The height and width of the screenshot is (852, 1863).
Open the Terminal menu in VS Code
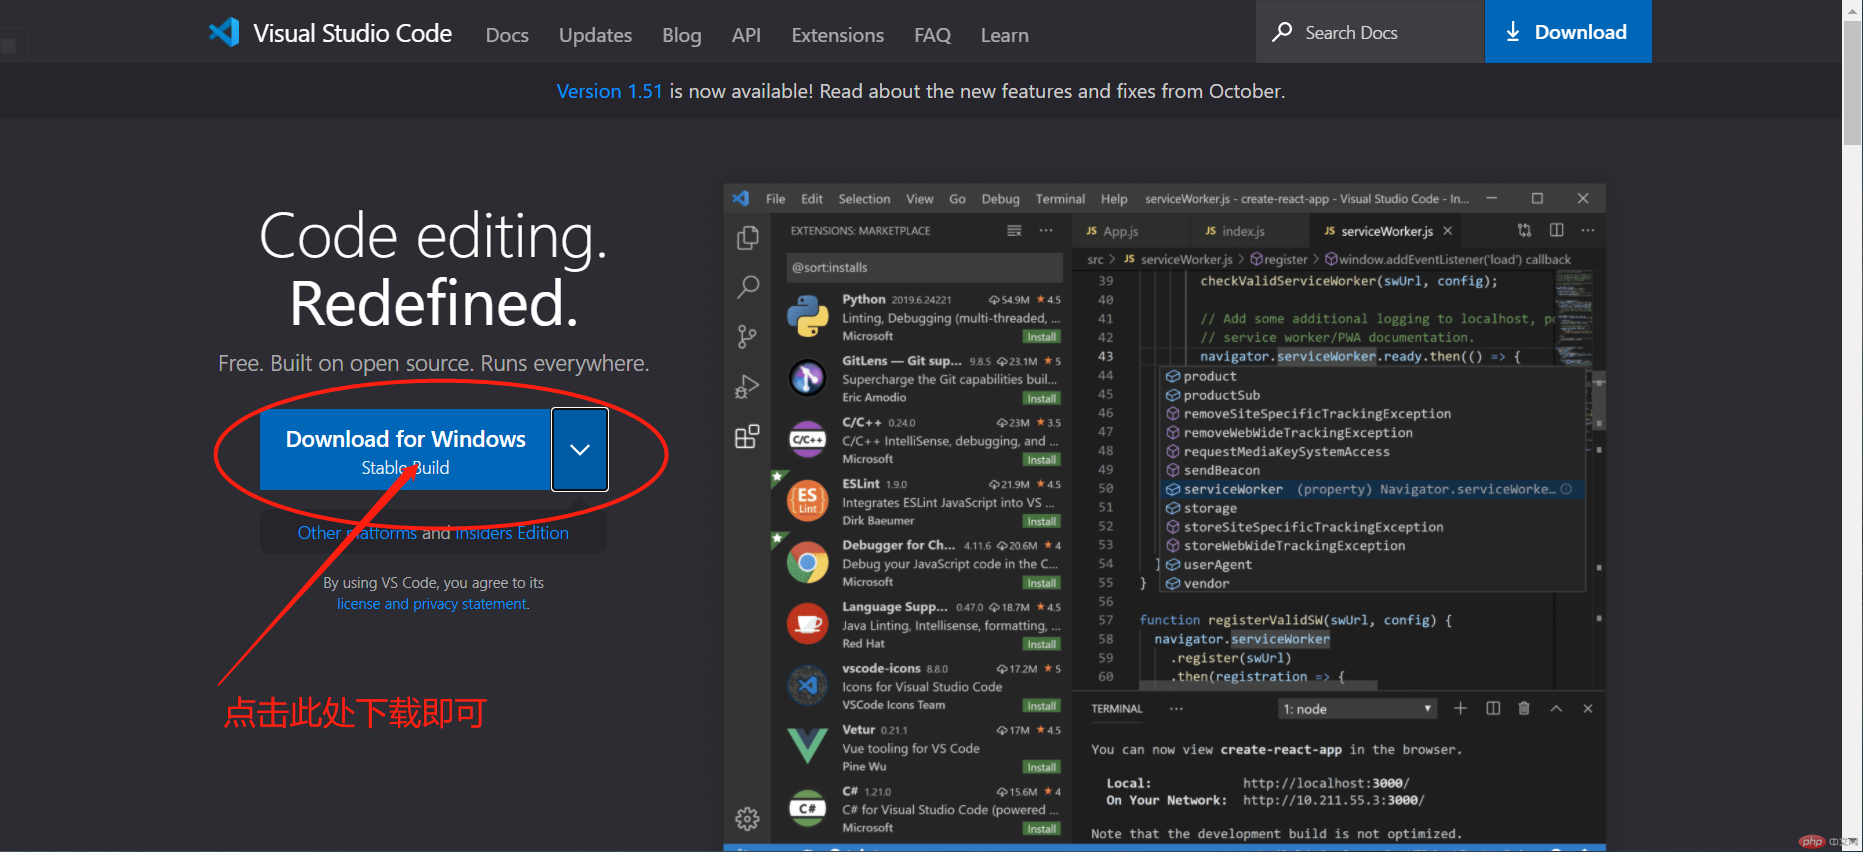coord(1060,199)
